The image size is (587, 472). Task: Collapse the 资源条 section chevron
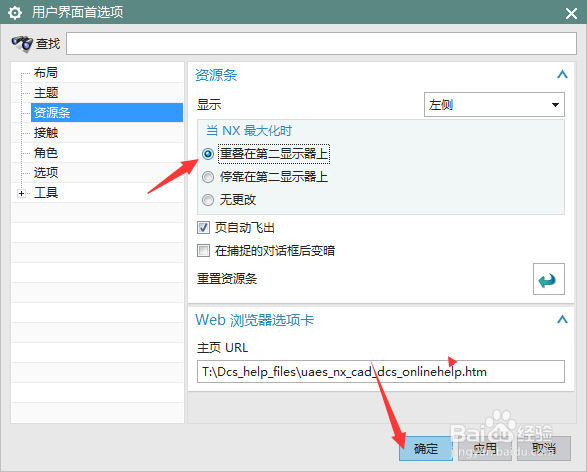562,74
